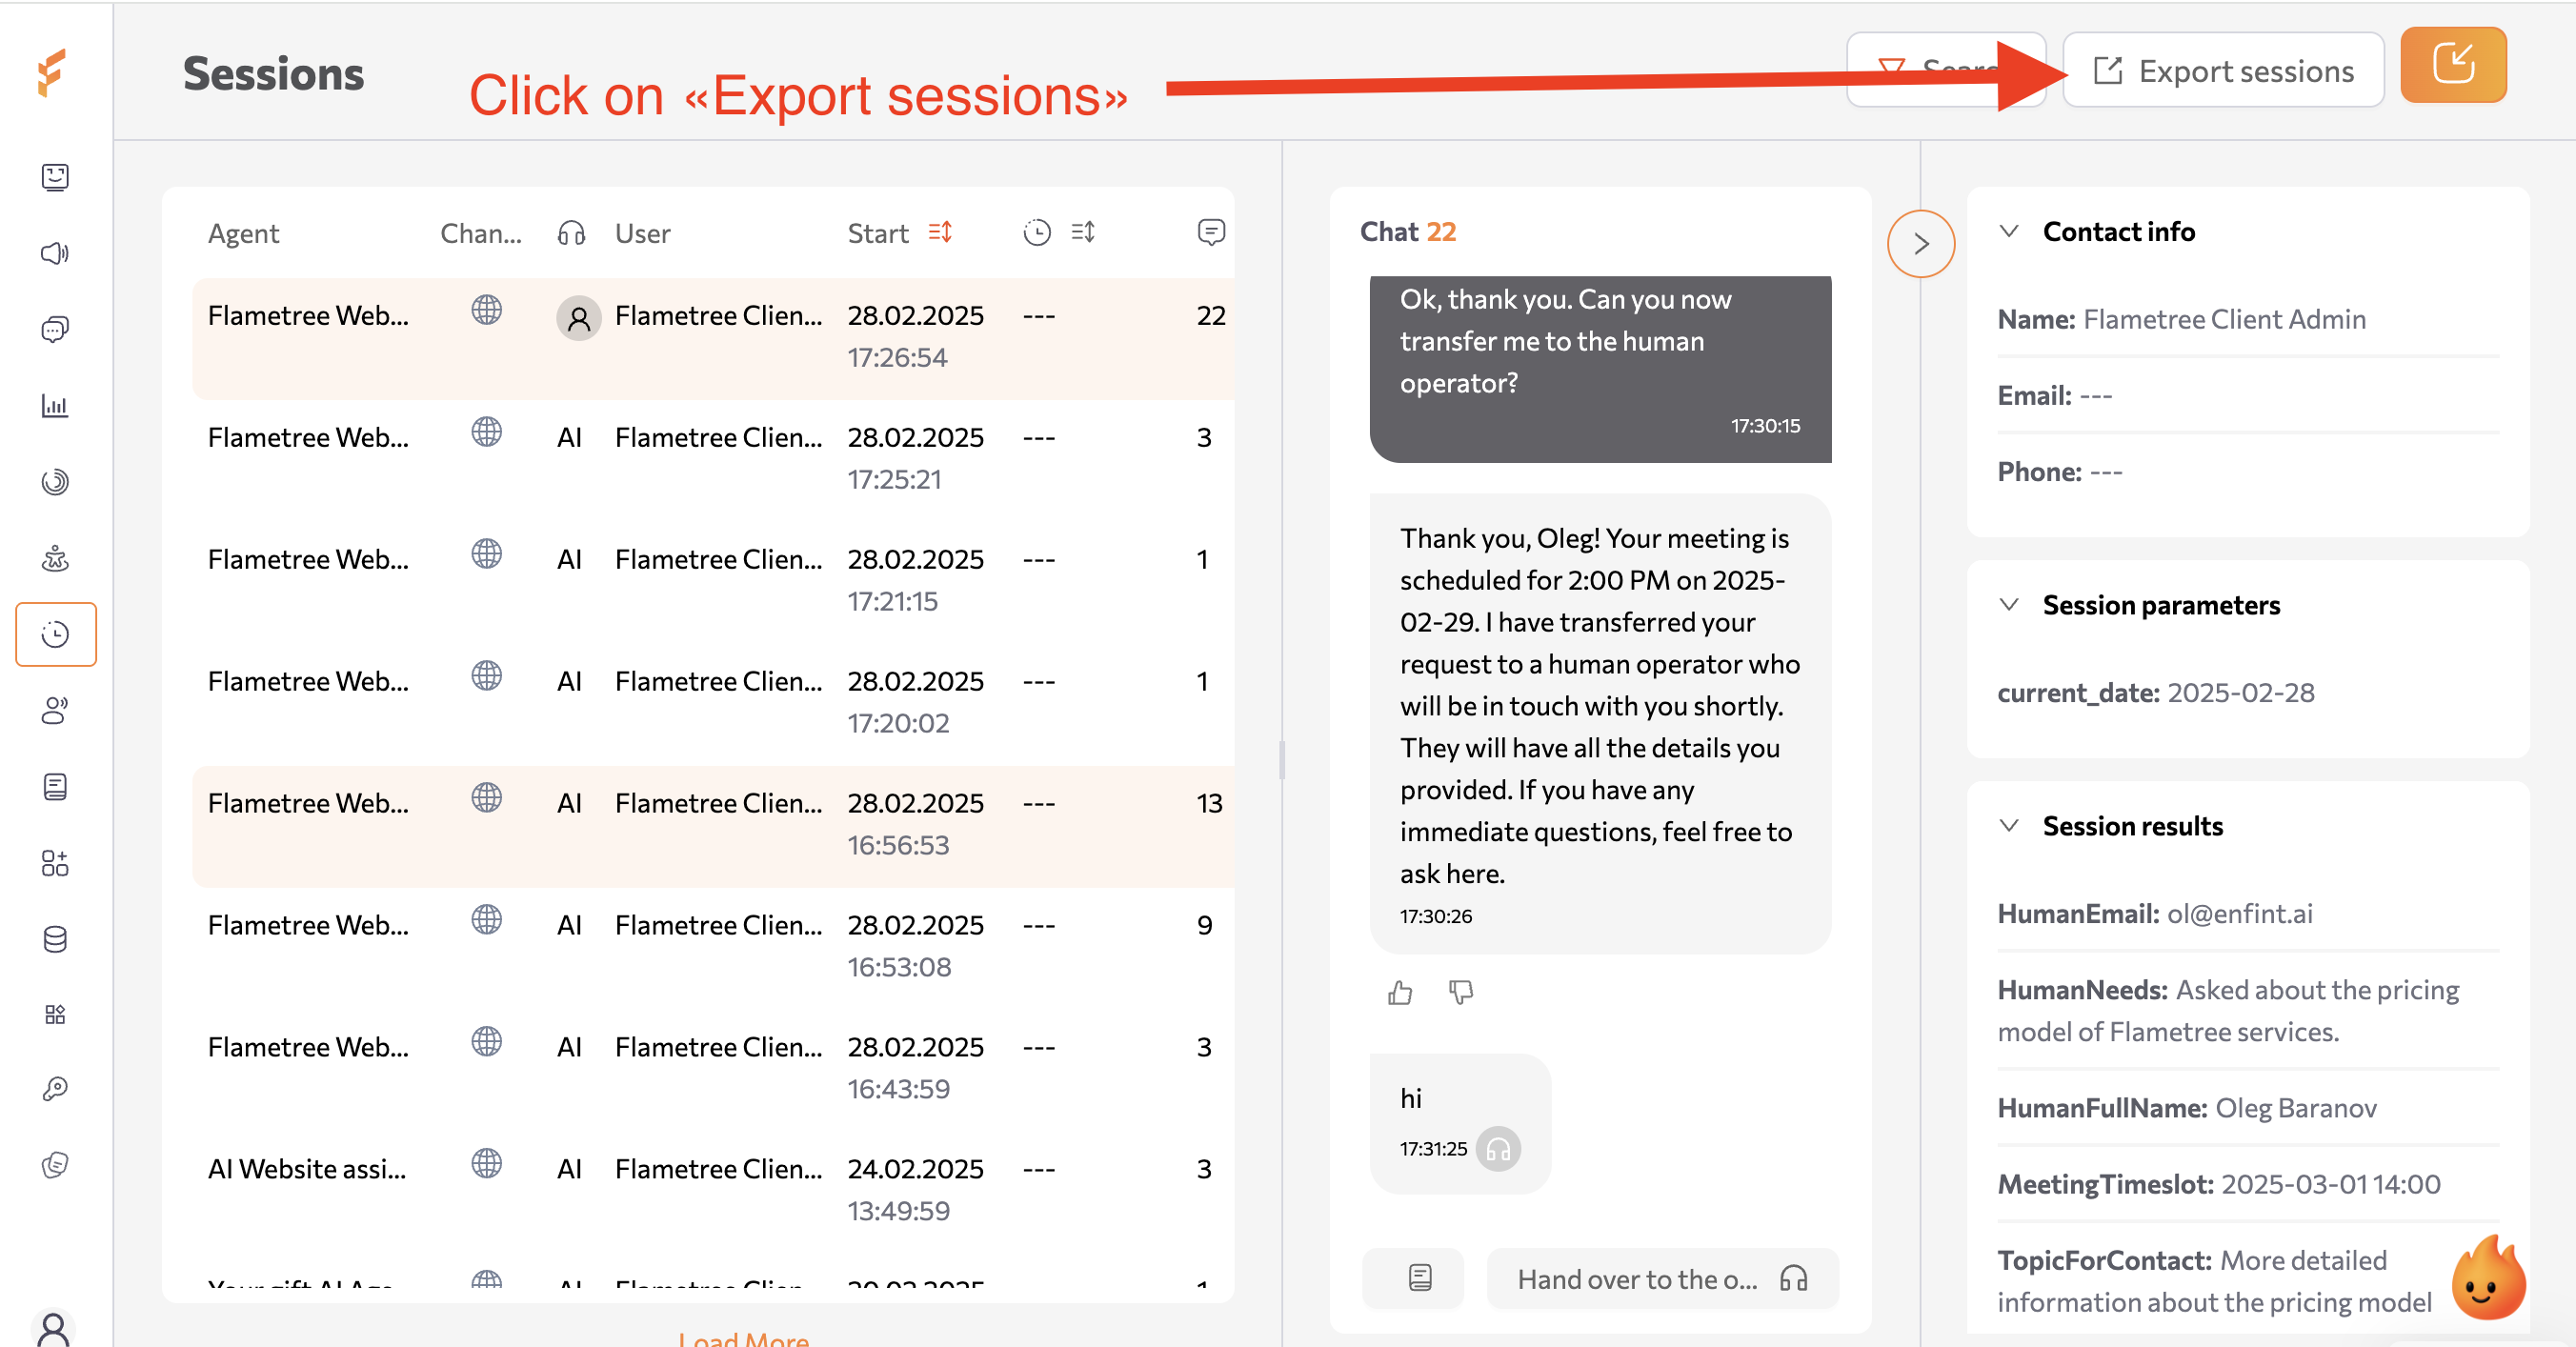Click the notes icon button below chat
Viewport: 2576px width, 1347px height.
[x=1419, y=1278]
